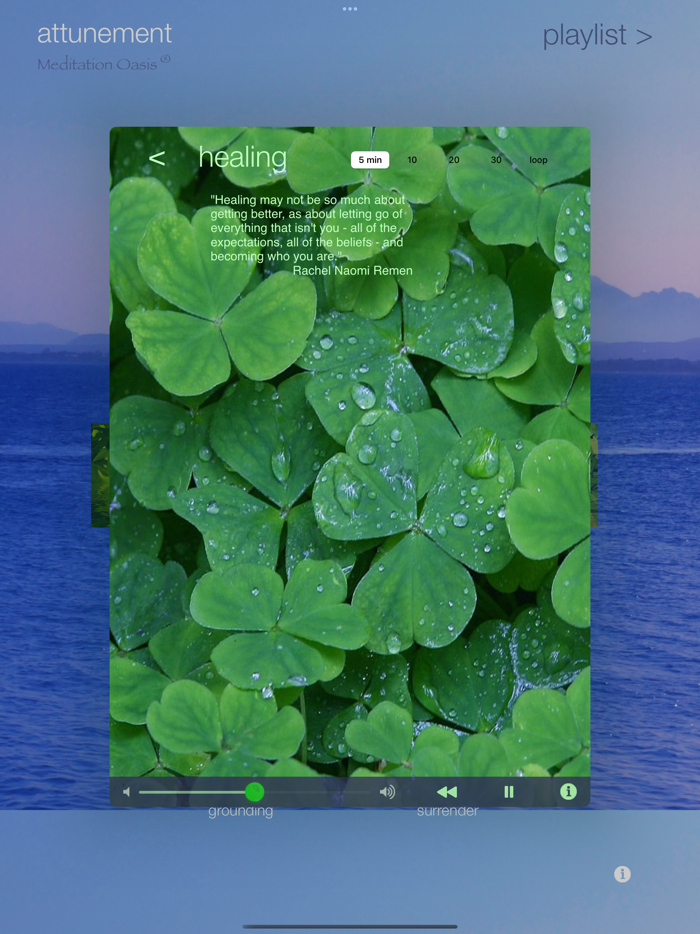Select the 5 min duration

370,160
